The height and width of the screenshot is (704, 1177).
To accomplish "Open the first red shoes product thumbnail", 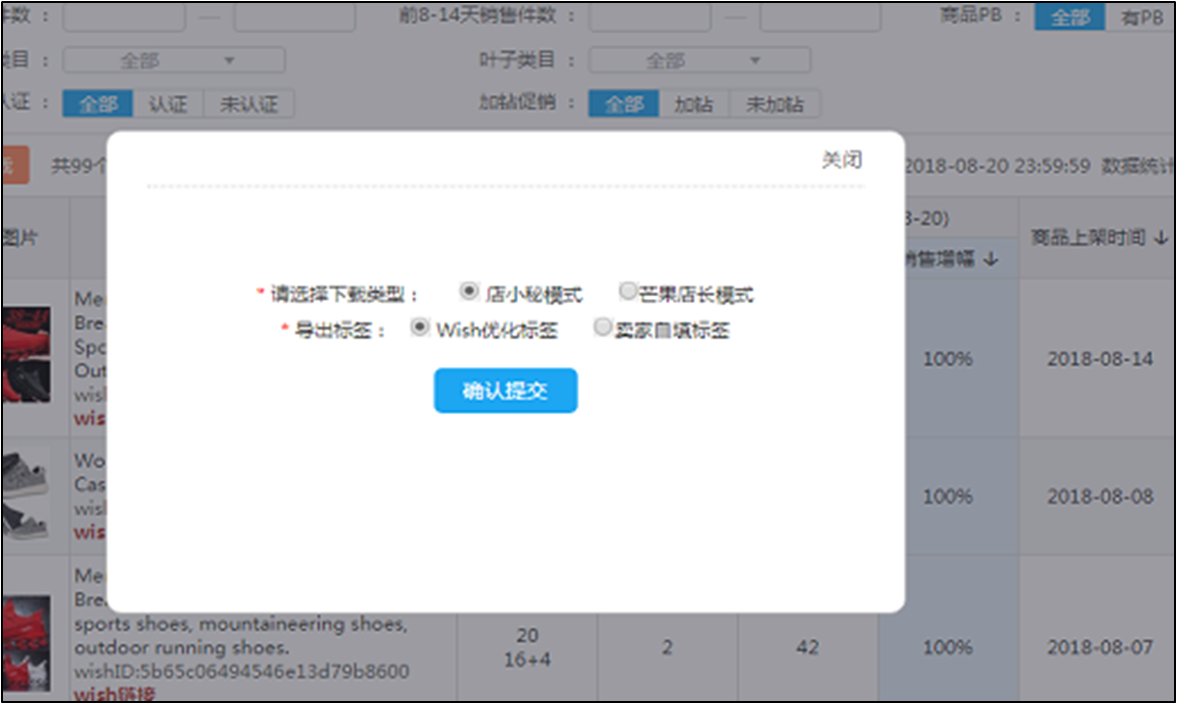I will coord(26,355).
